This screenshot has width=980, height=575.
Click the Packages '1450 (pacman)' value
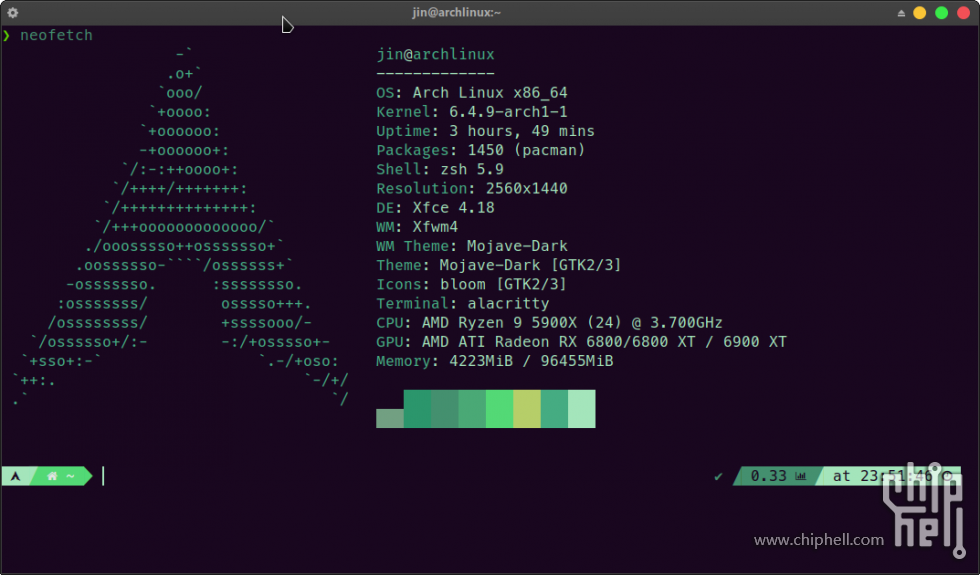click(526, 150)
